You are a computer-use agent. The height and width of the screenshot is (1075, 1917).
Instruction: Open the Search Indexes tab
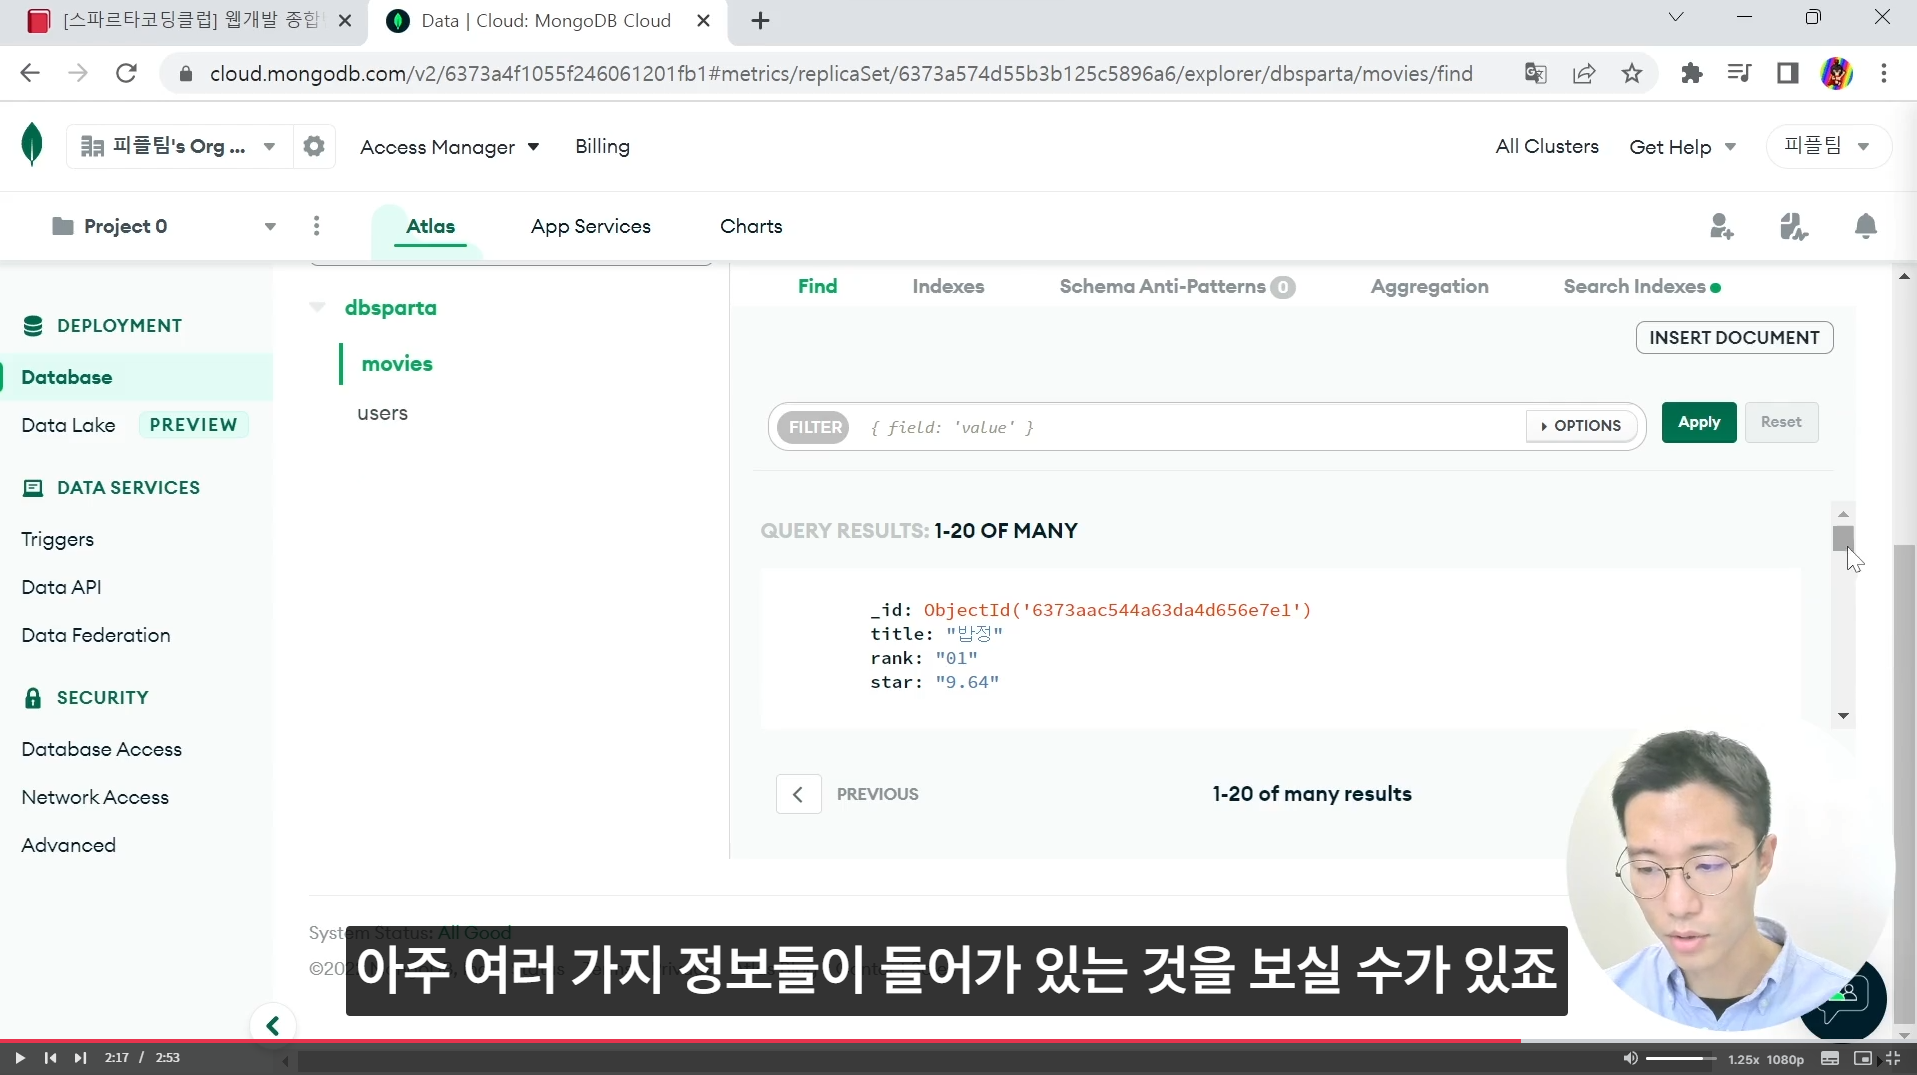1642,286
